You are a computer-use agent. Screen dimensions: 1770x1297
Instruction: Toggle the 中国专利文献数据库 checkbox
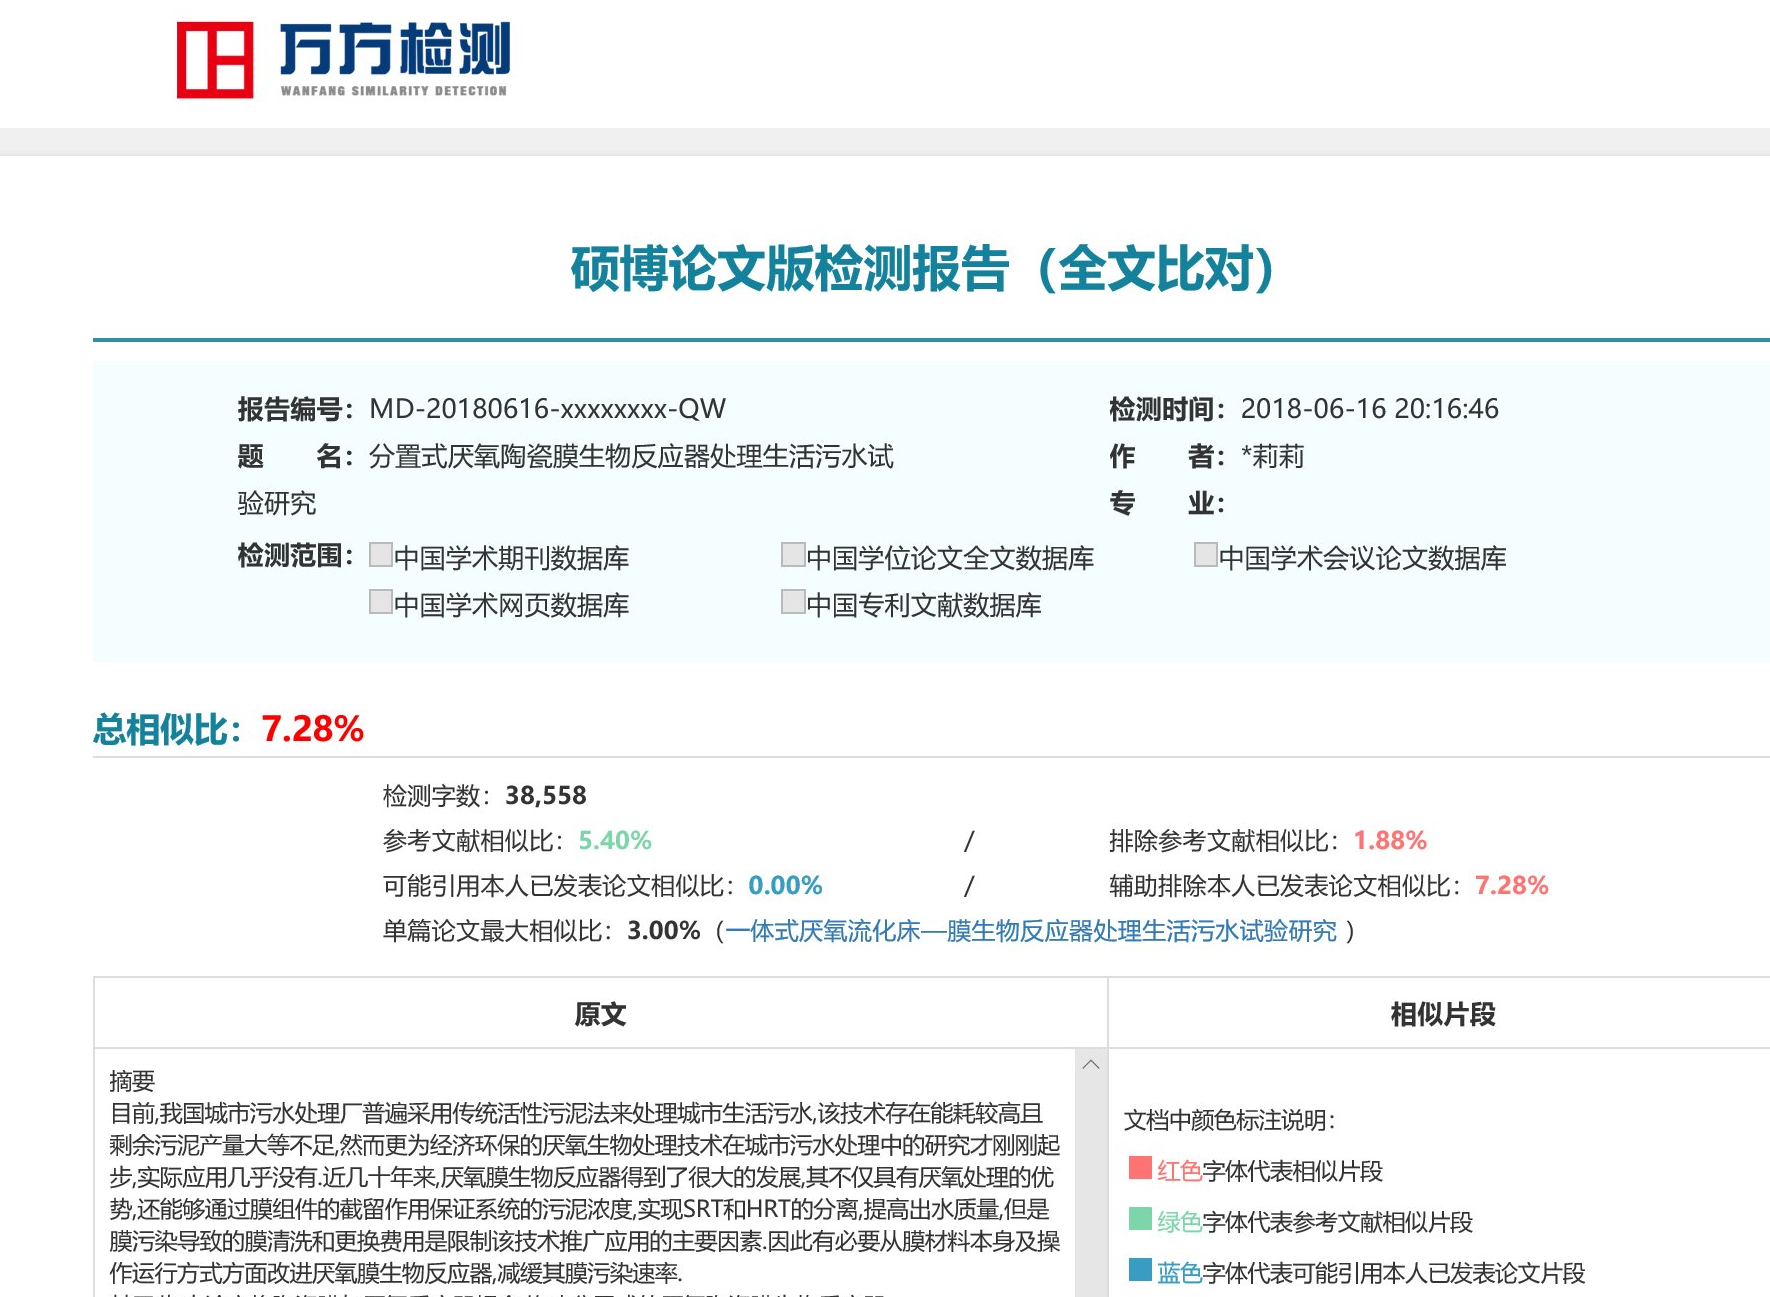pos(793,602)
